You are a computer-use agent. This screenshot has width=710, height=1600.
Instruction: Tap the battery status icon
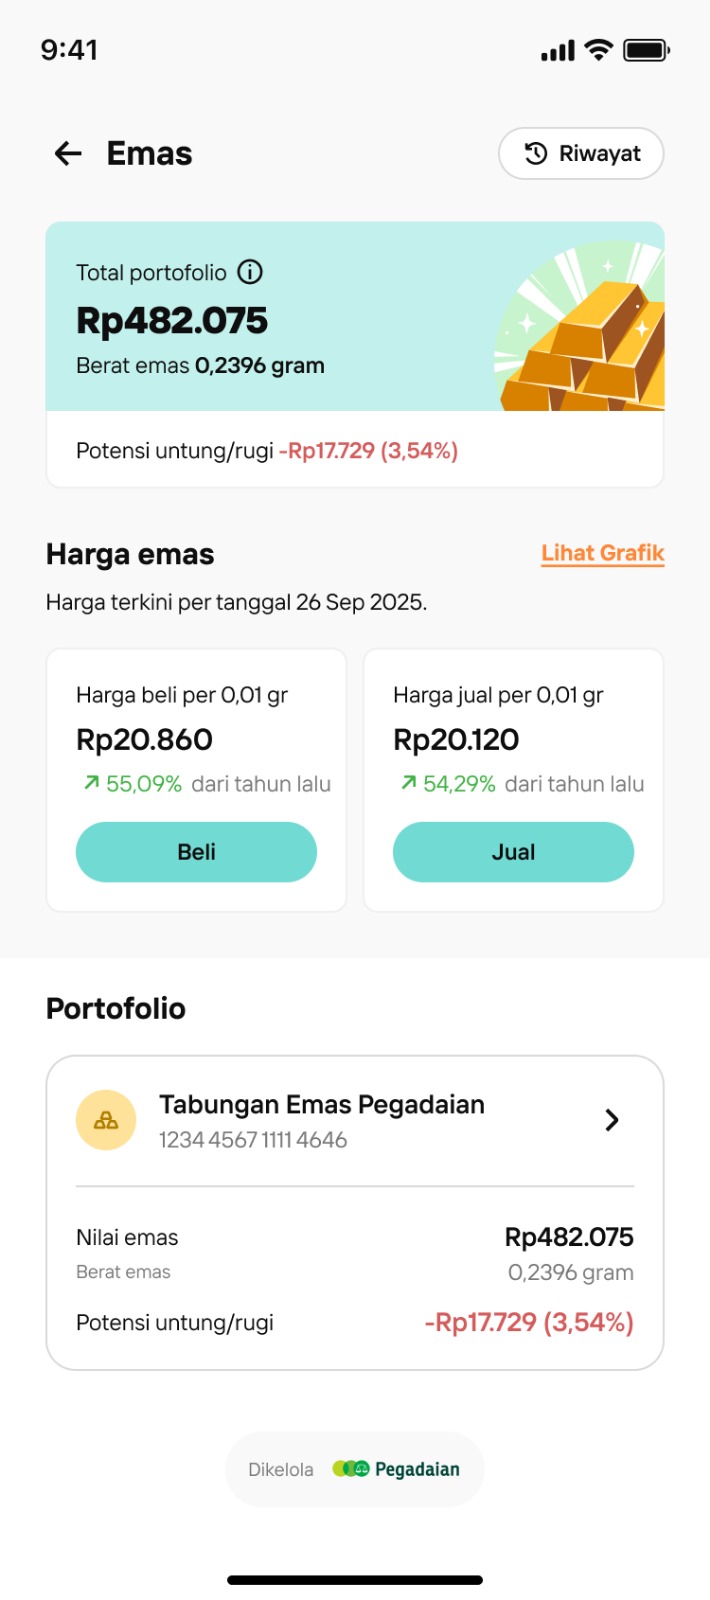click(x=646, y=50)
